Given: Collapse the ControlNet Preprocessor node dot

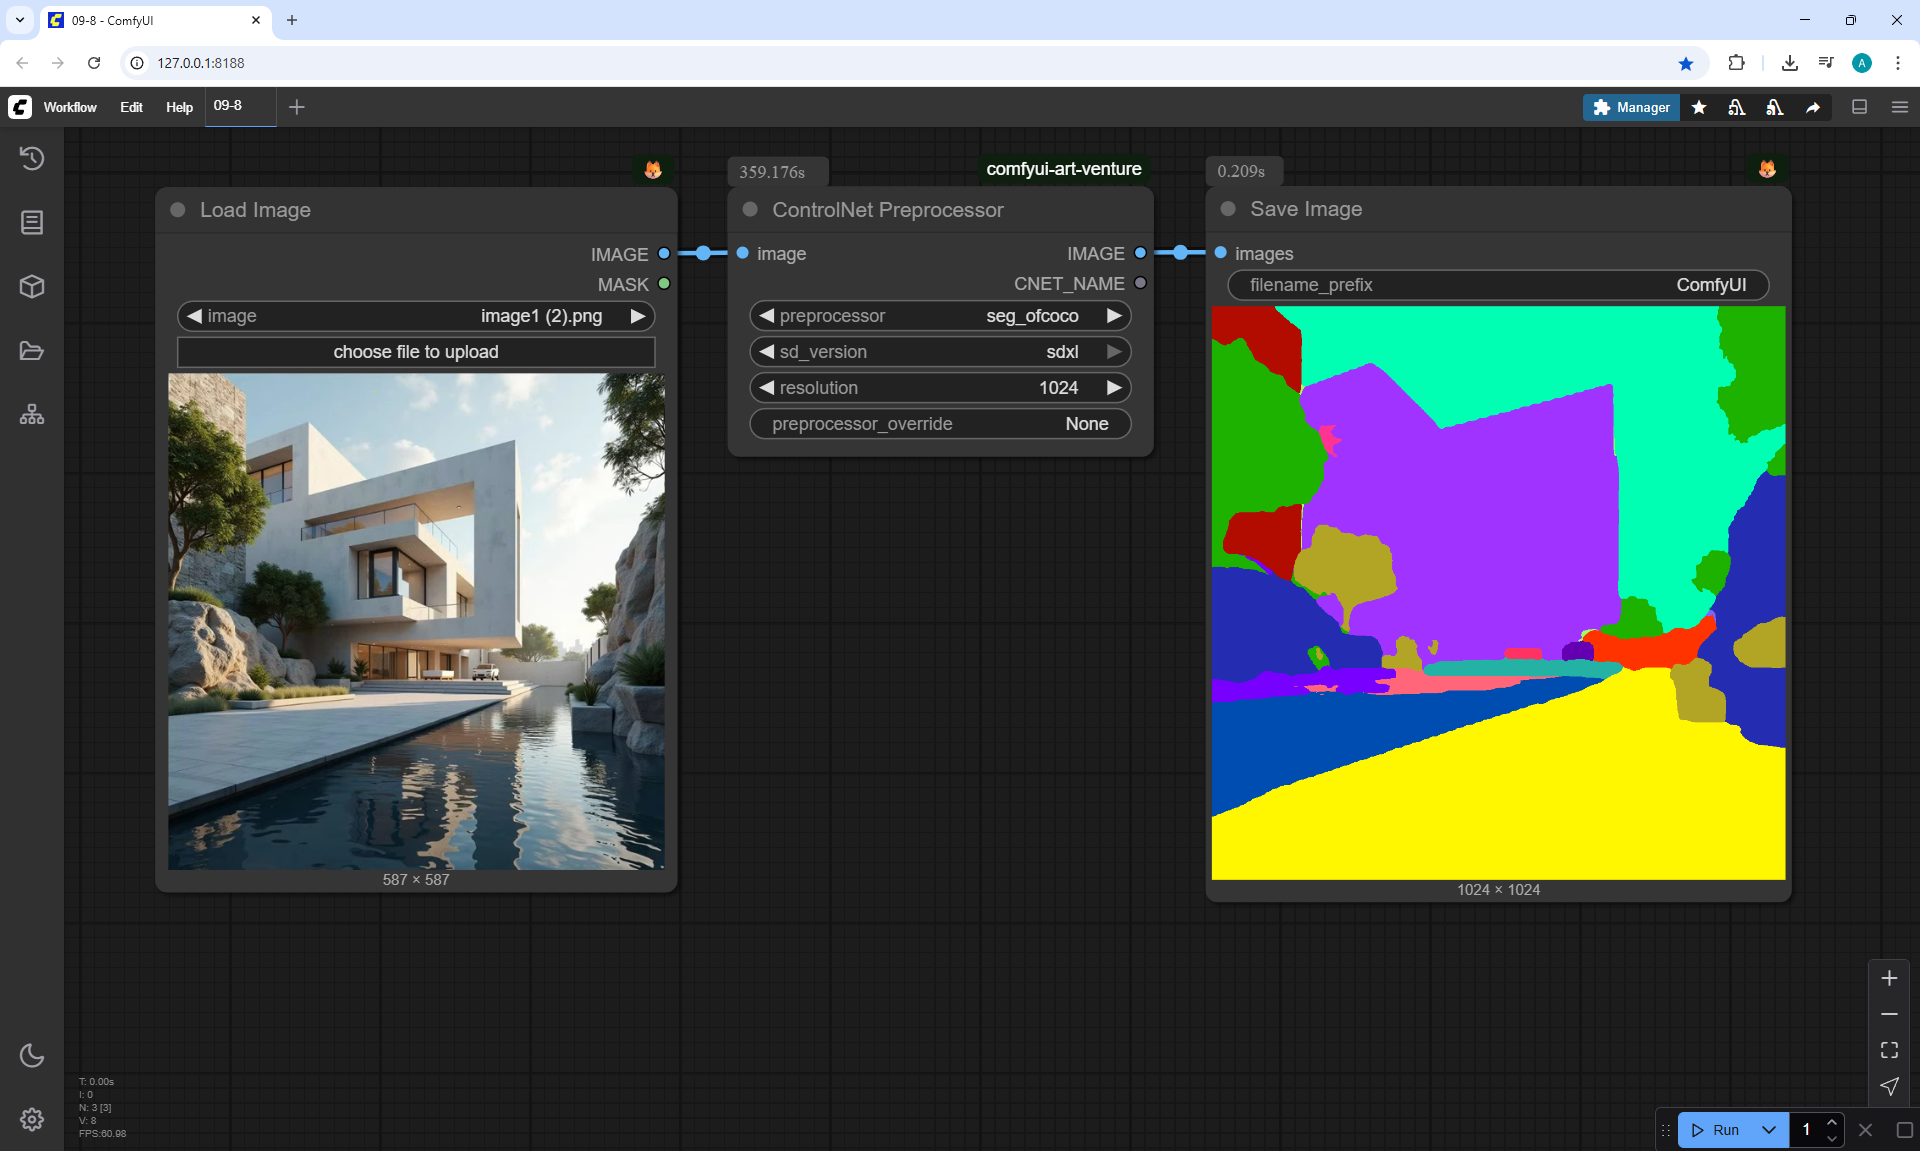Looking at the screenshot, I should tap(750, 210).
